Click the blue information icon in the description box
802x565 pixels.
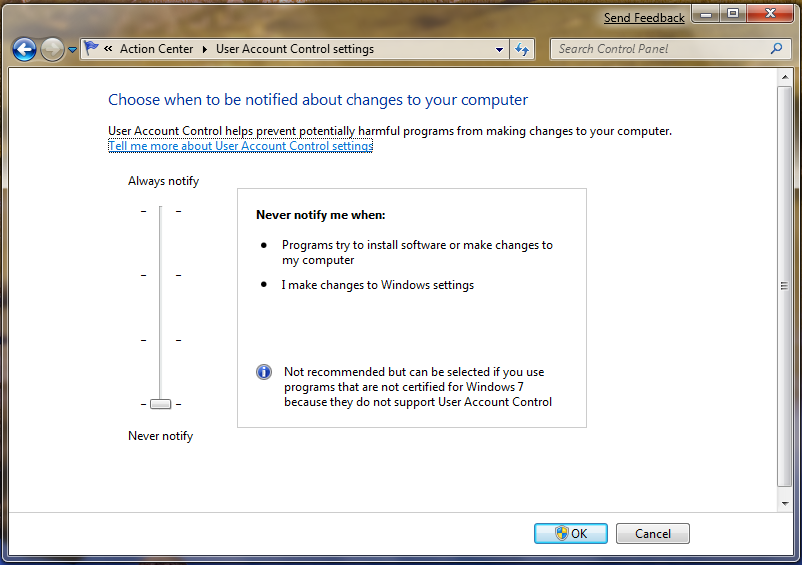pyautogui.click(x=264, y=372)
